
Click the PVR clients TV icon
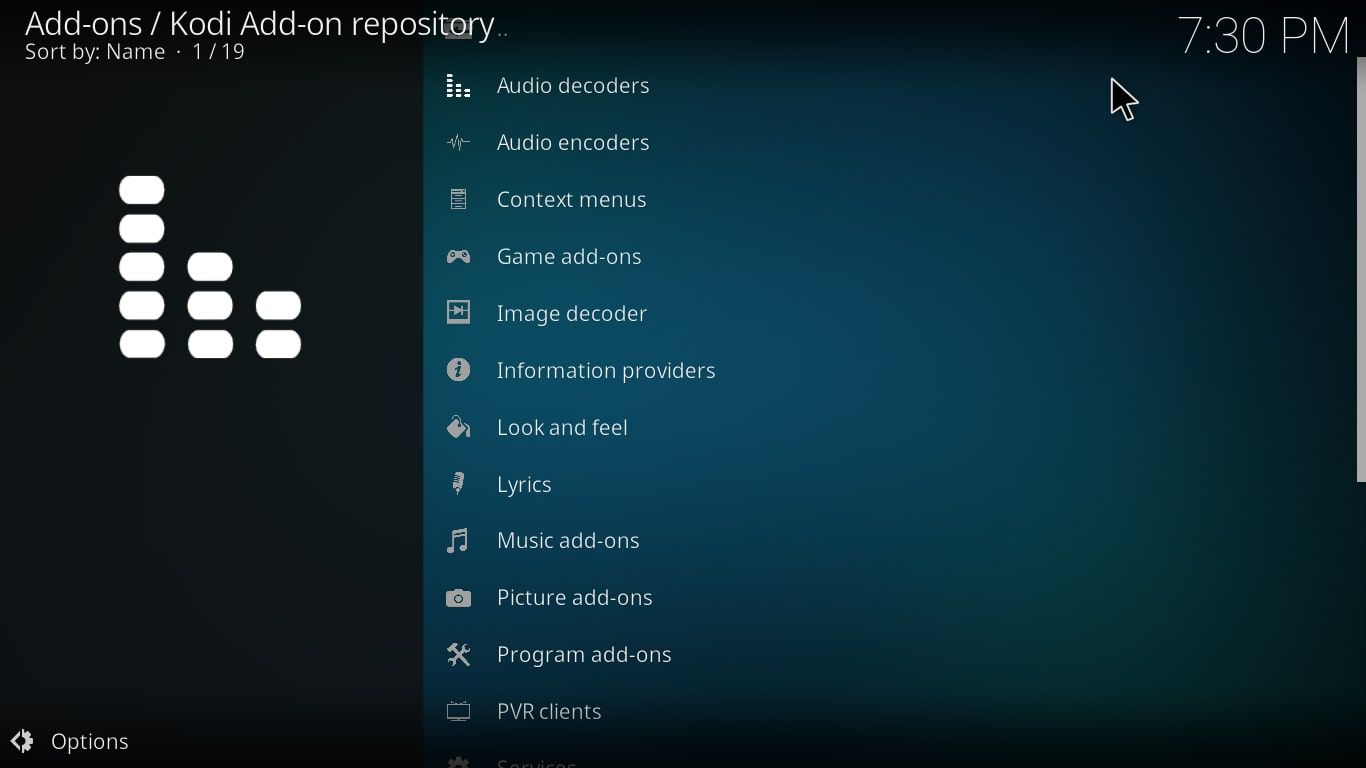click(458, 712)
